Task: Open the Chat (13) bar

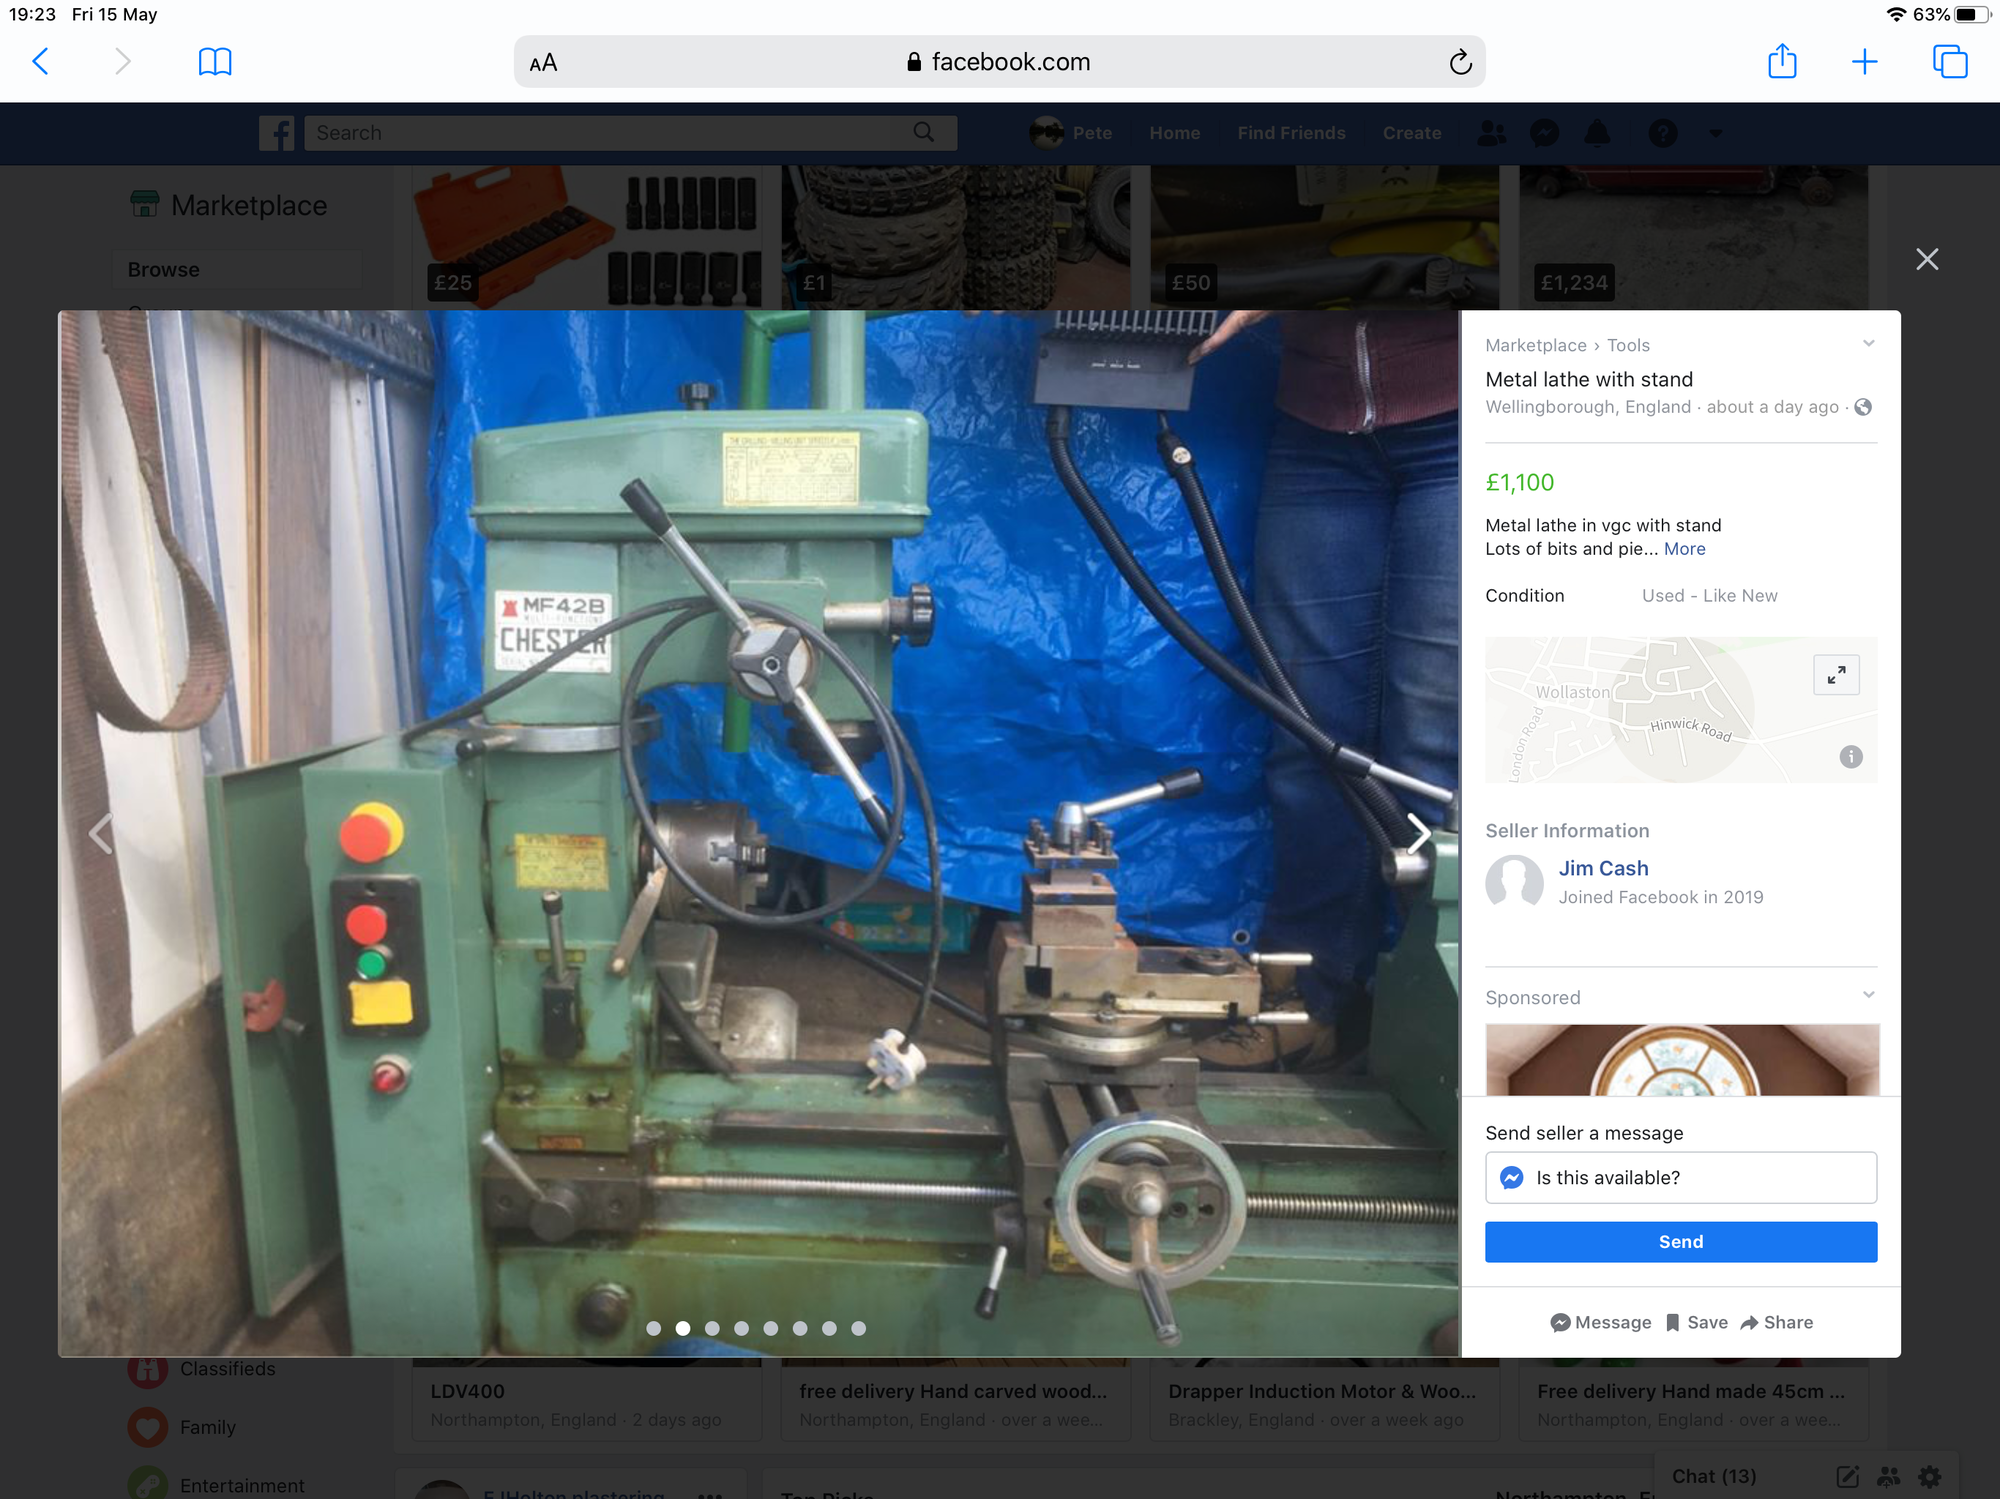Action: point(1714,1476)
